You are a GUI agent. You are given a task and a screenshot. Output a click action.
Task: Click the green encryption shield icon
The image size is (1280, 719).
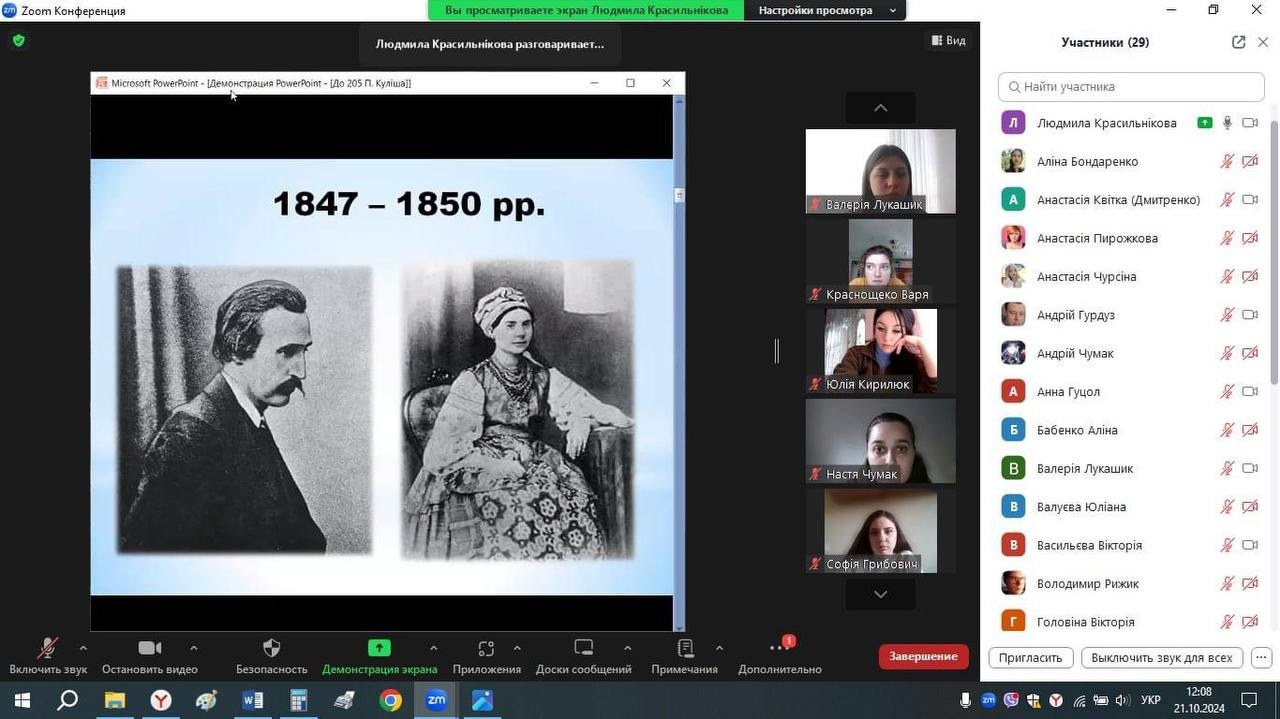tap(18, 41)
